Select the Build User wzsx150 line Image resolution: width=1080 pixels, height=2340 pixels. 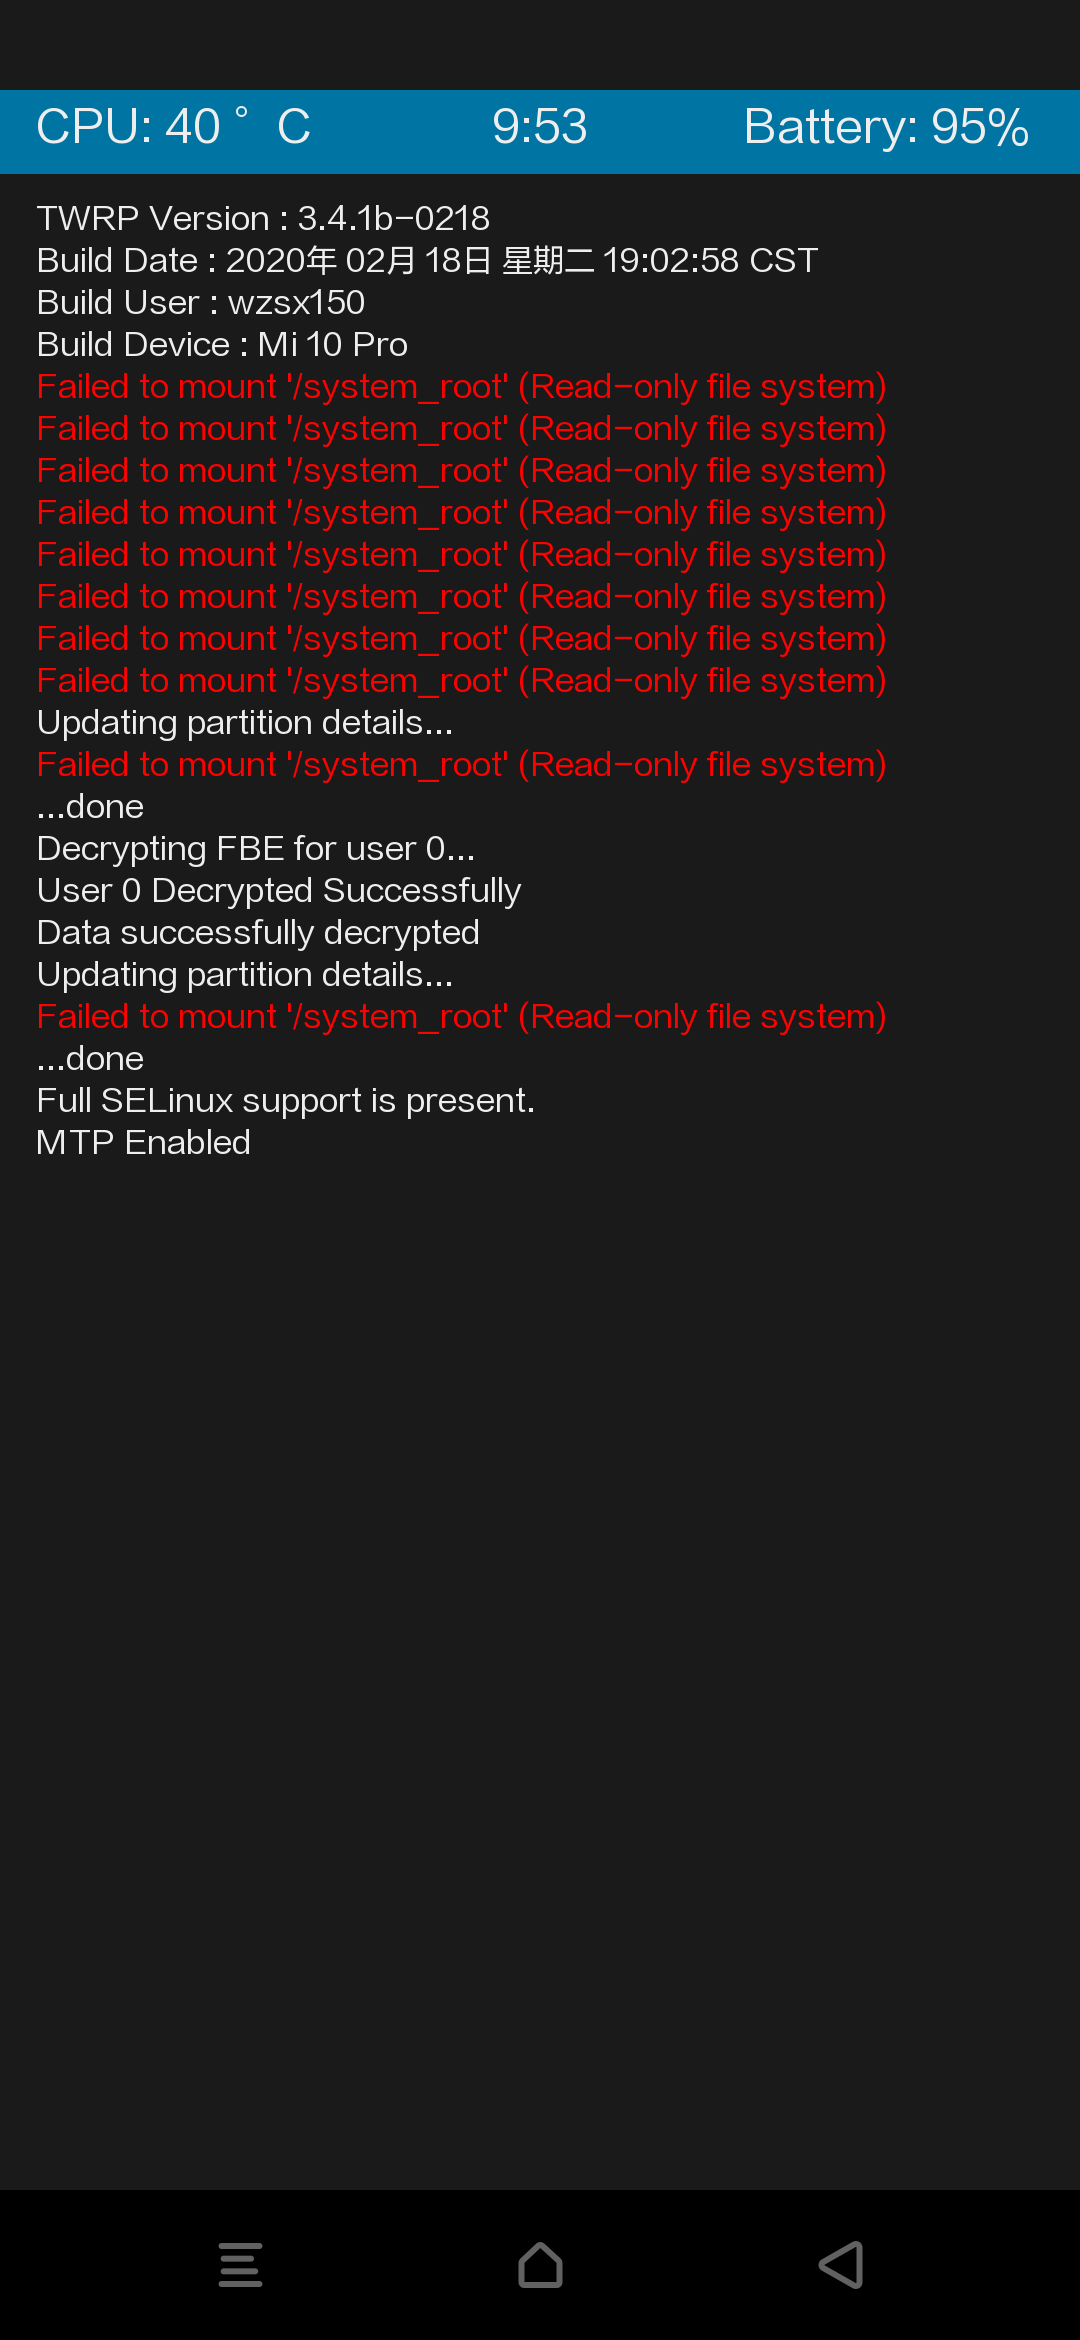click(x=200, y=302)
